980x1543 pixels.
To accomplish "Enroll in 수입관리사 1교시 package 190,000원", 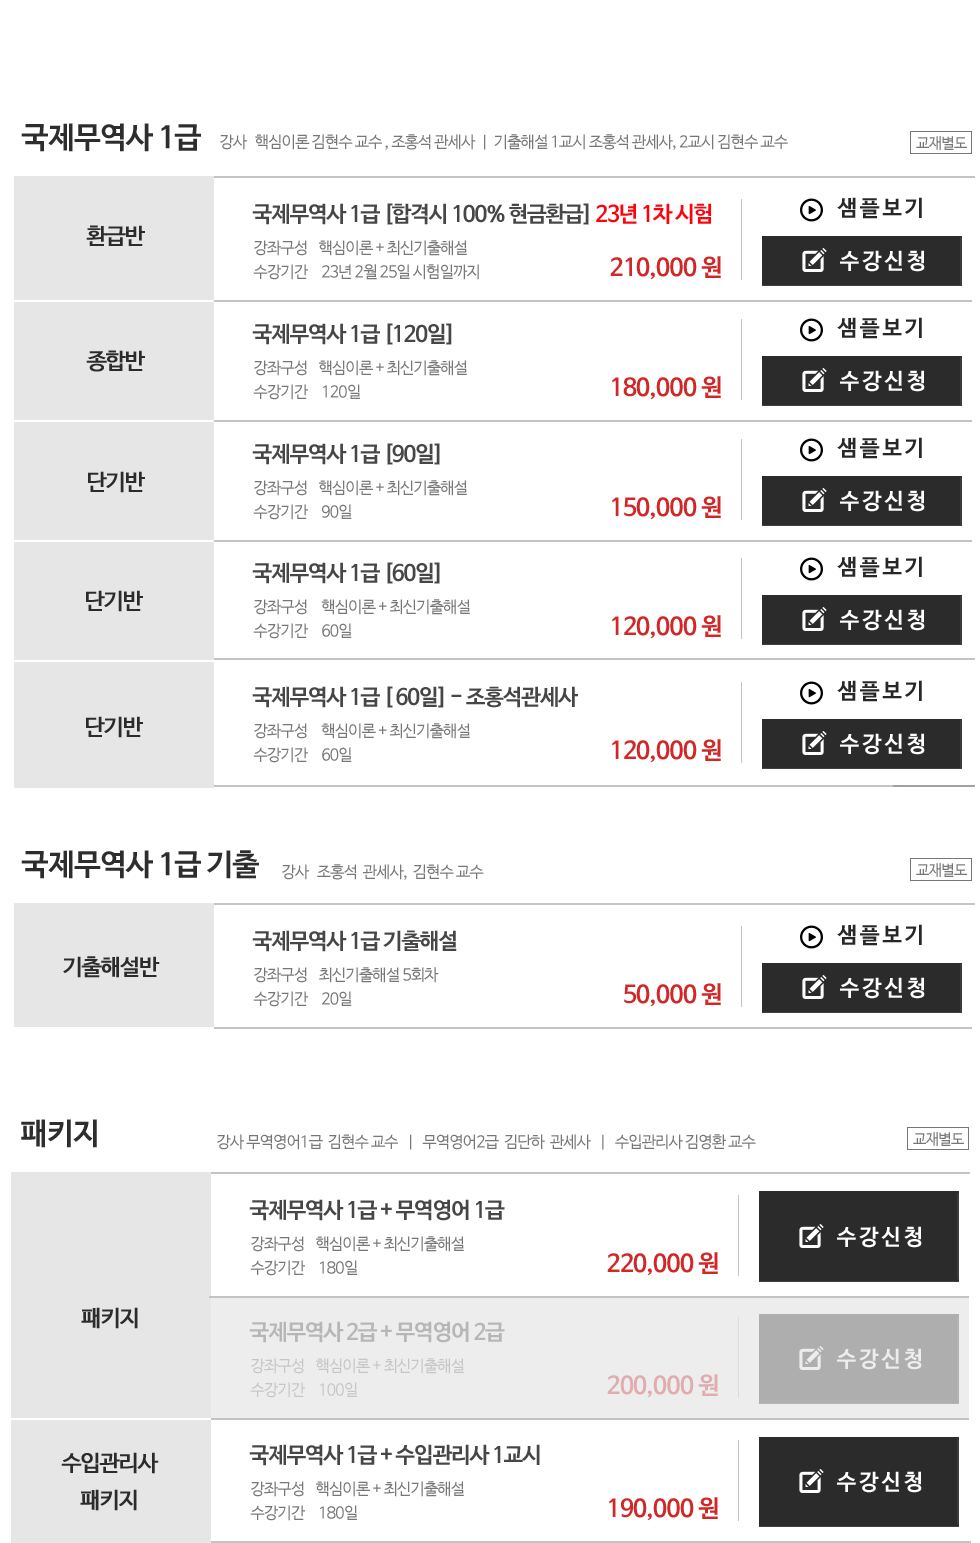I will pos(859,1482).
